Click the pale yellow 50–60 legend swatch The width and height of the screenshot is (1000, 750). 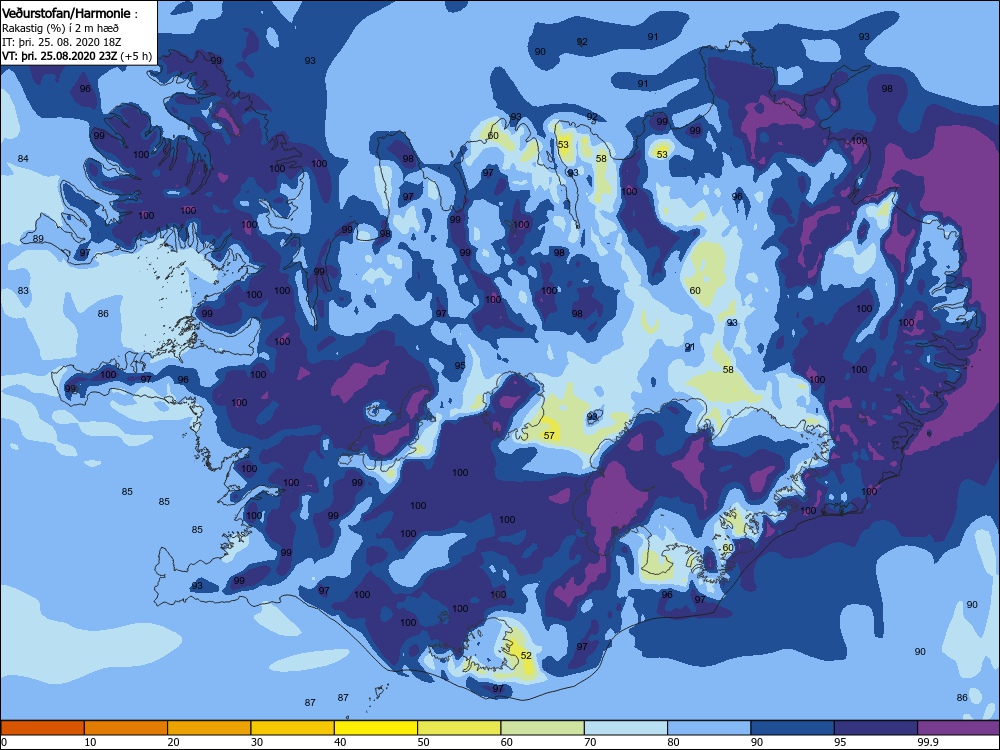(459, 728)
